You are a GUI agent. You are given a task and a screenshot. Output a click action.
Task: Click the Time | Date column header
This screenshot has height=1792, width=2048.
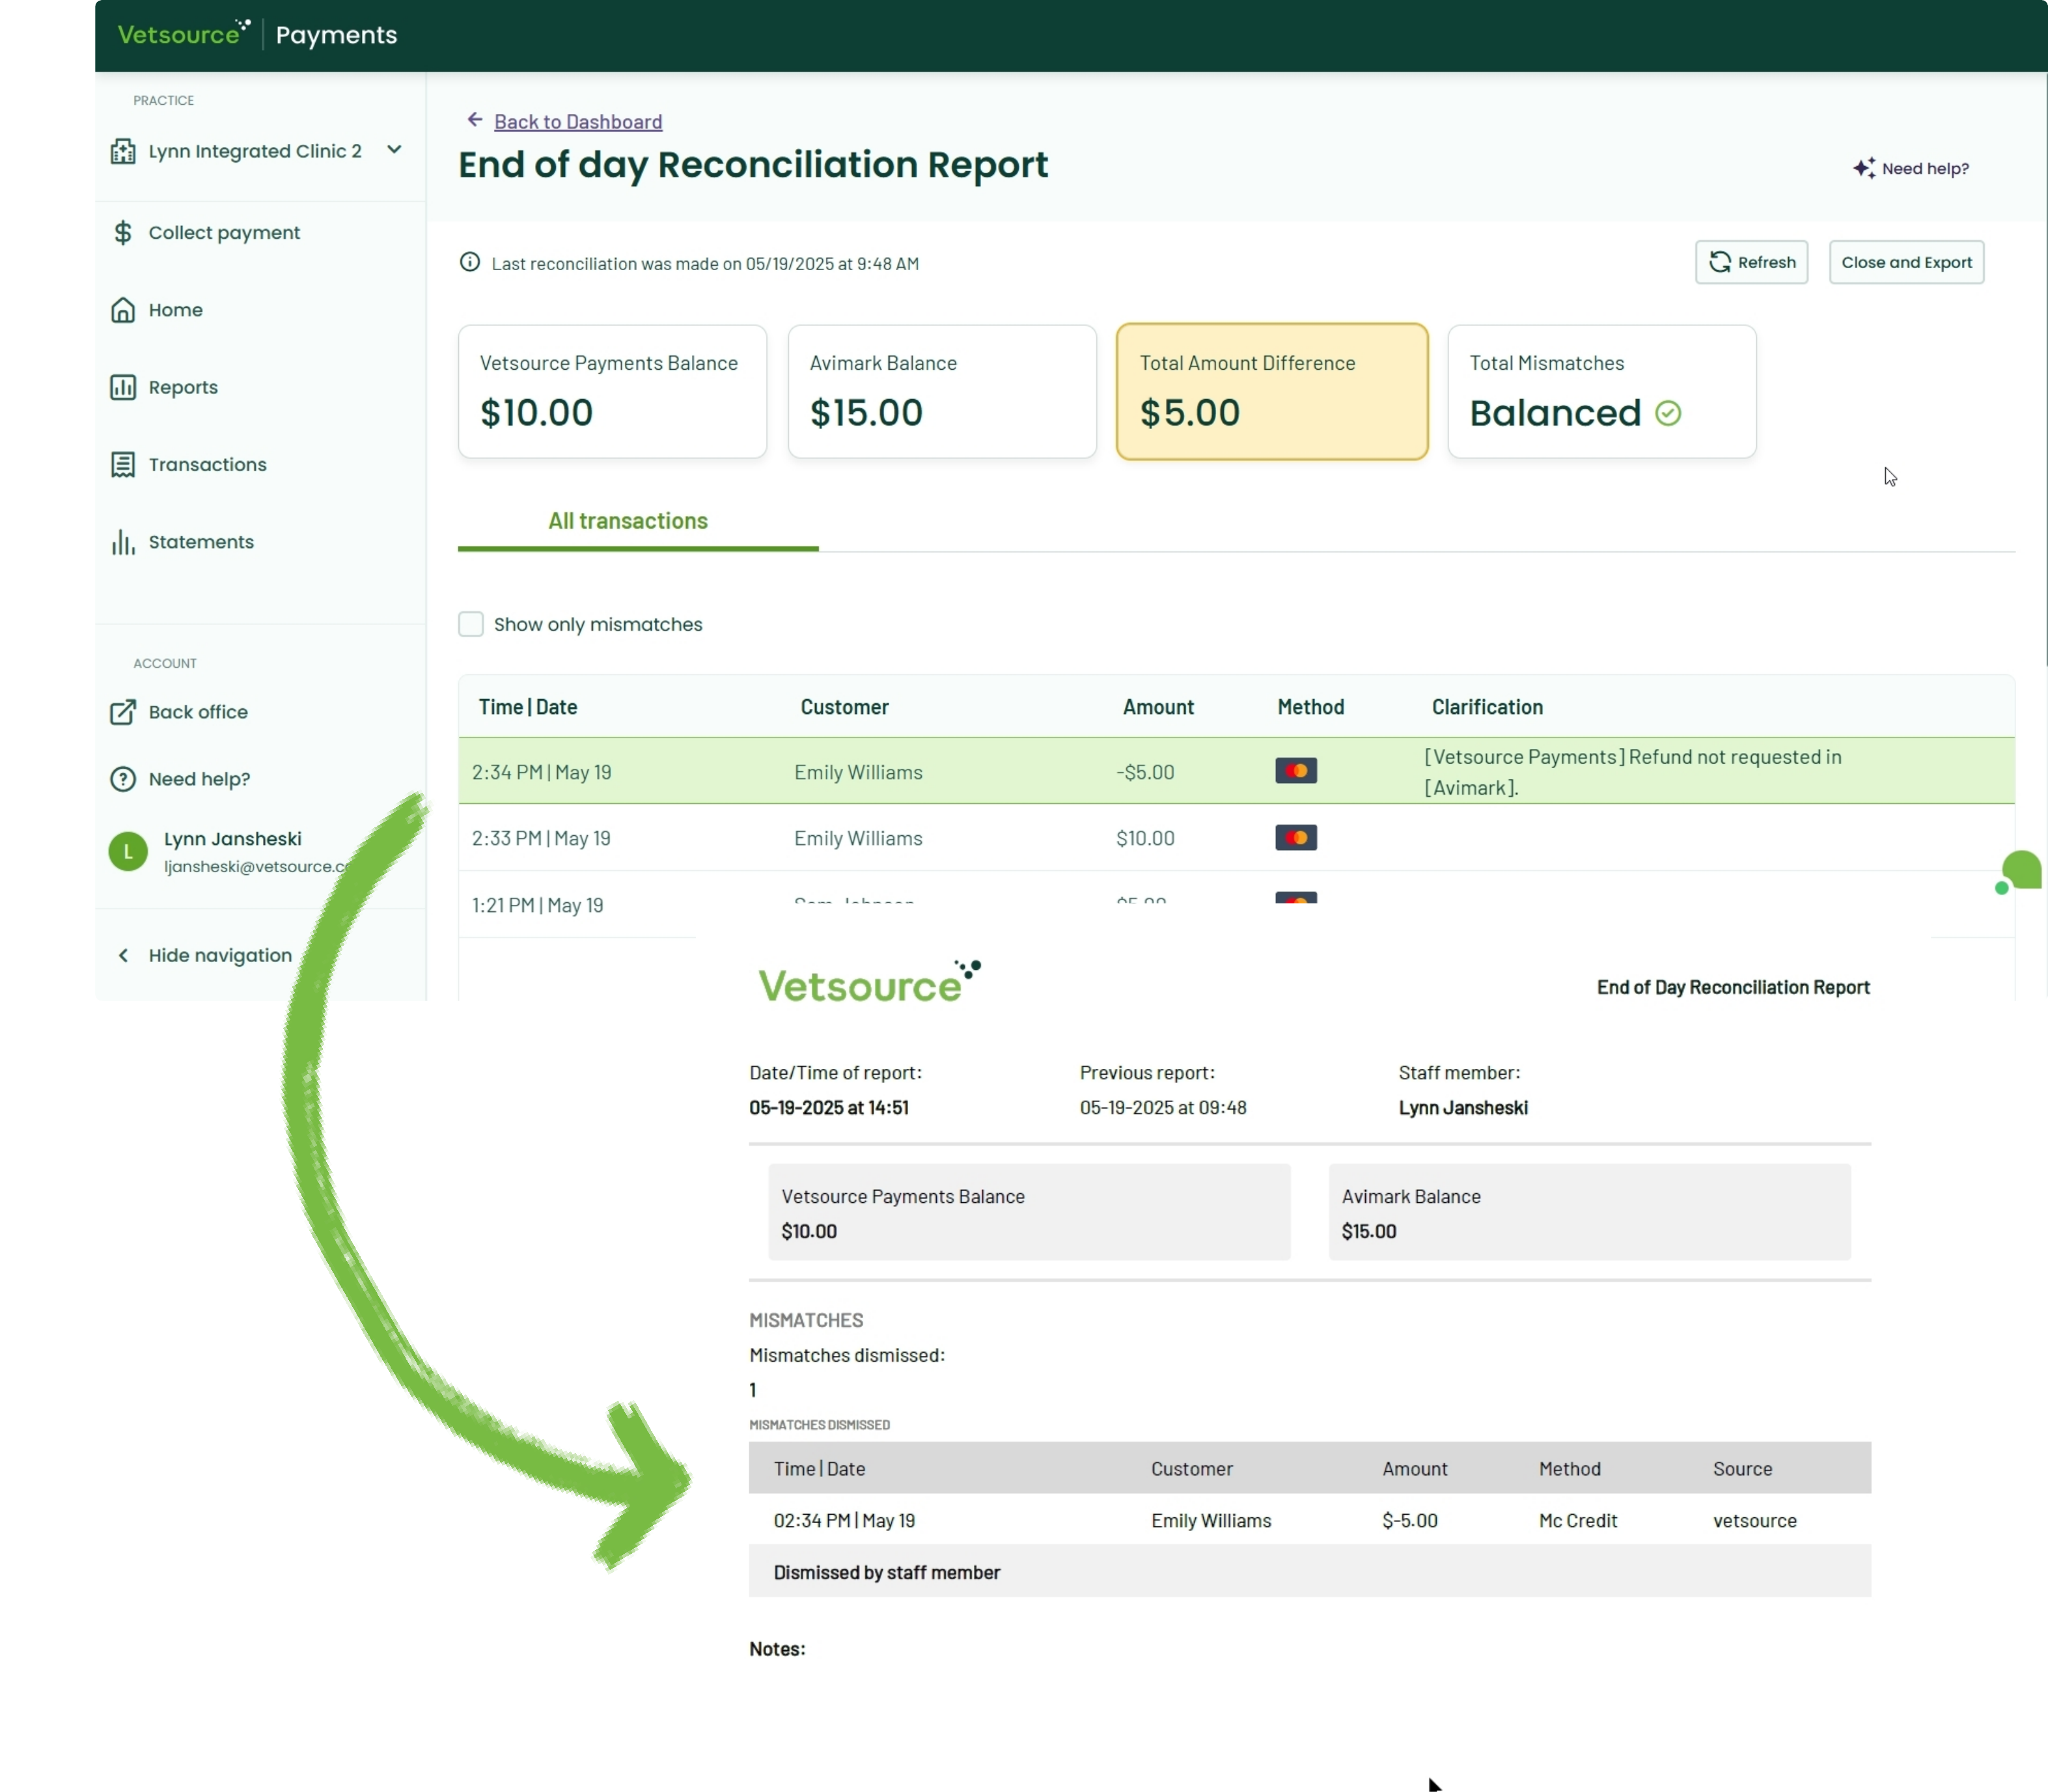click(528, 707)
